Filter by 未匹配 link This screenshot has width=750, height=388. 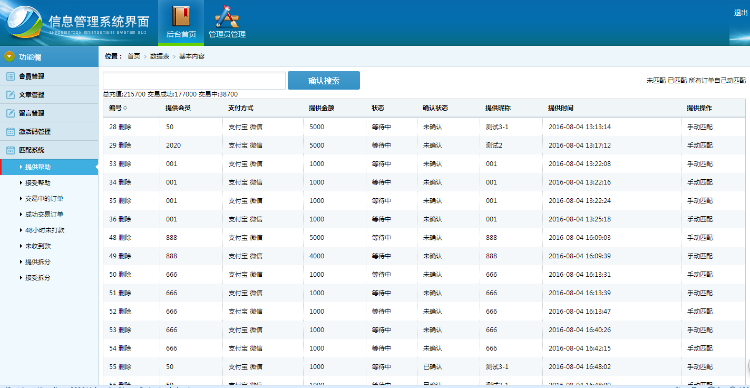click(655, 81)
